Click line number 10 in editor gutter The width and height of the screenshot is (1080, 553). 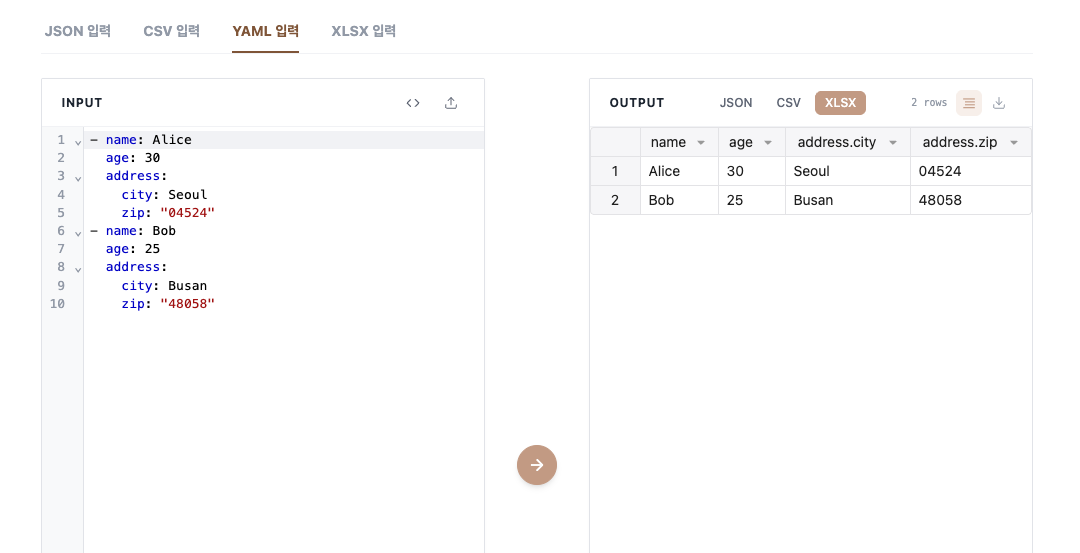[57, 304]
